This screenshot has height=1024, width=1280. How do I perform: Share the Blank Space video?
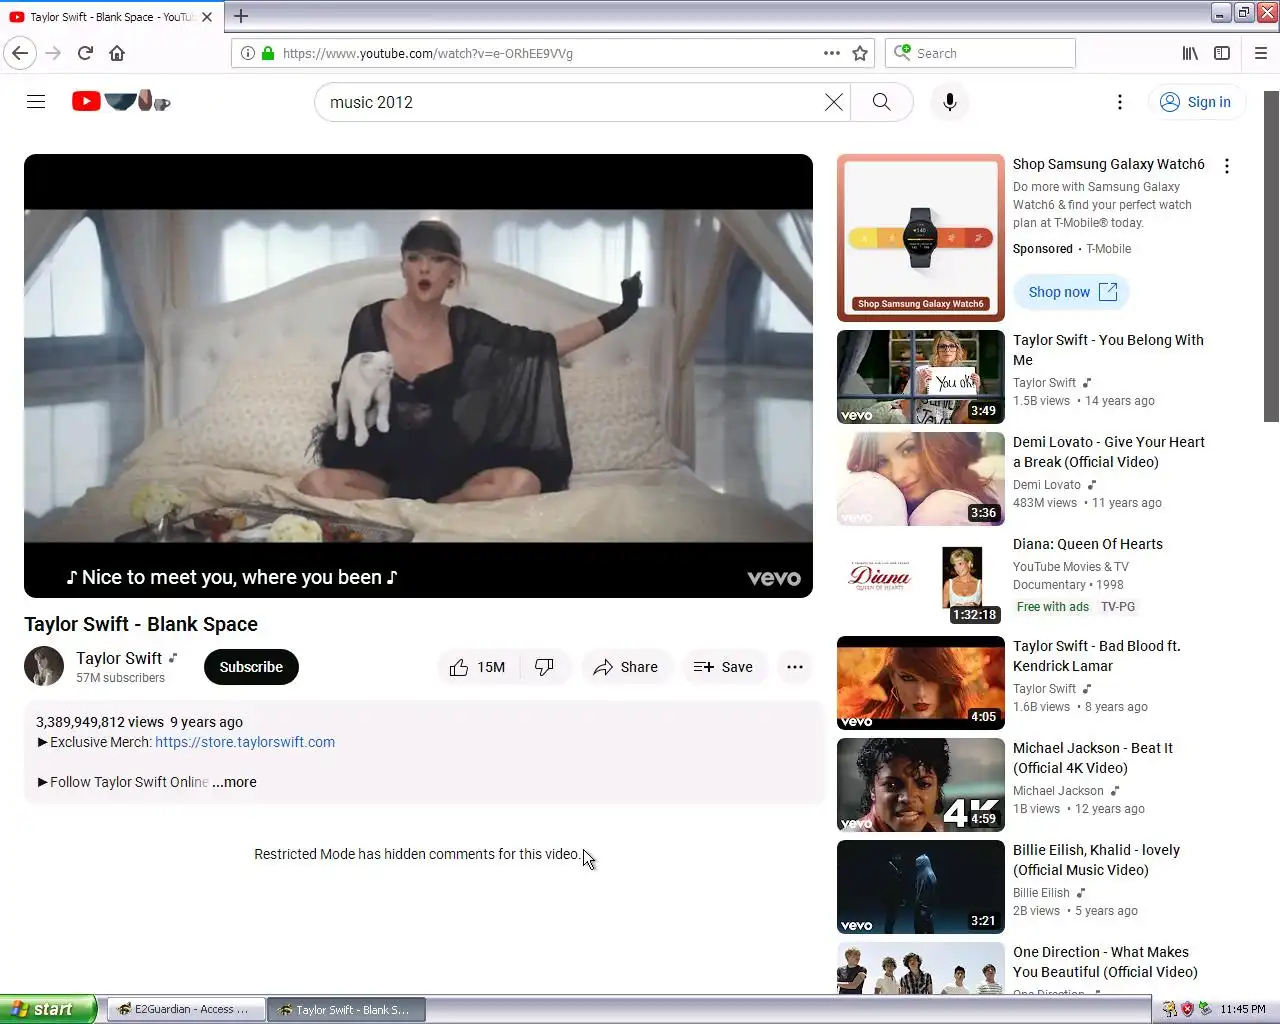pyautogui.click(x=626, y=667)
